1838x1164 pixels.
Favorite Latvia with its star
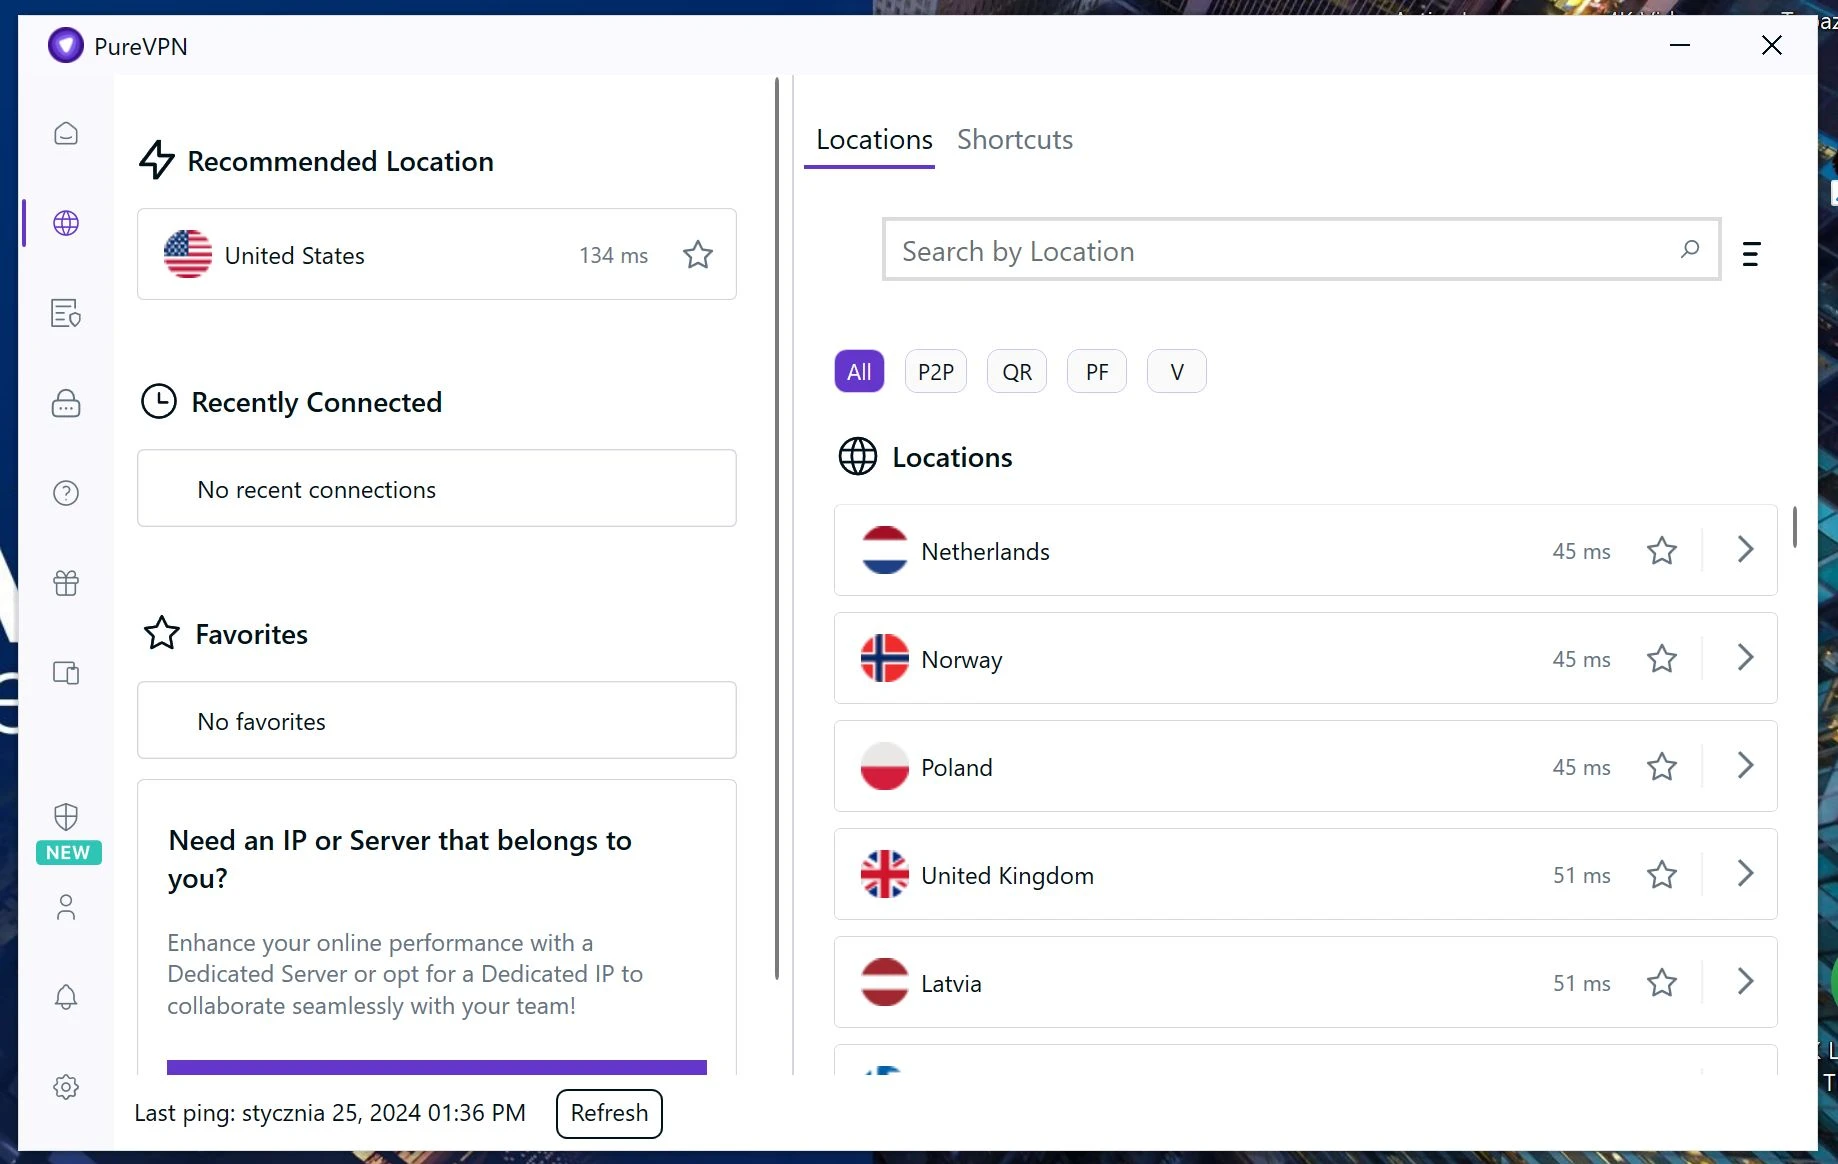click(1662, 982)
